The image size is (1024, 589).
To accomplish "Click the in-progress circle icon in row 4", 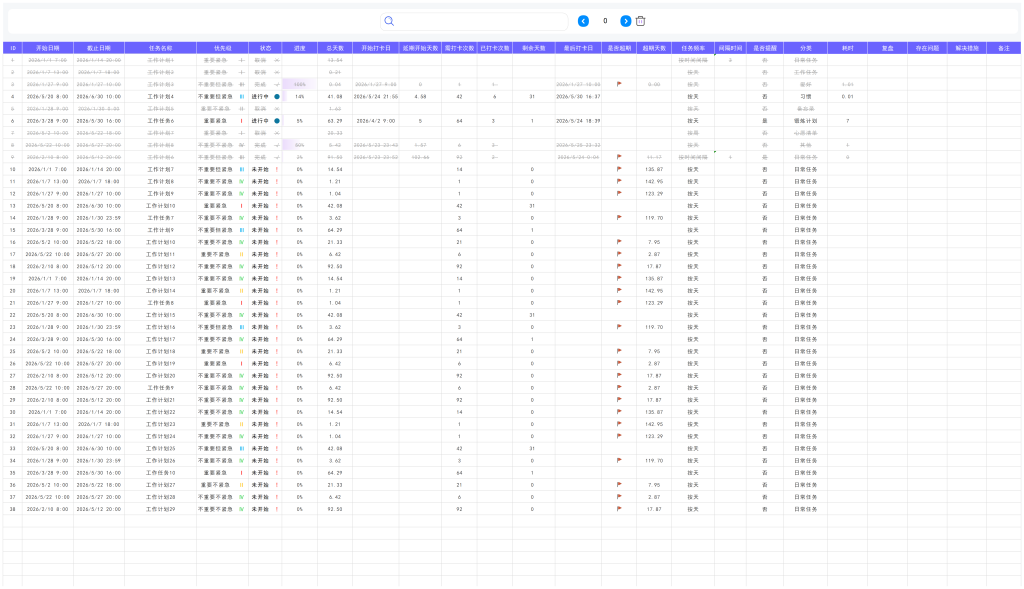I will point(277,97).
